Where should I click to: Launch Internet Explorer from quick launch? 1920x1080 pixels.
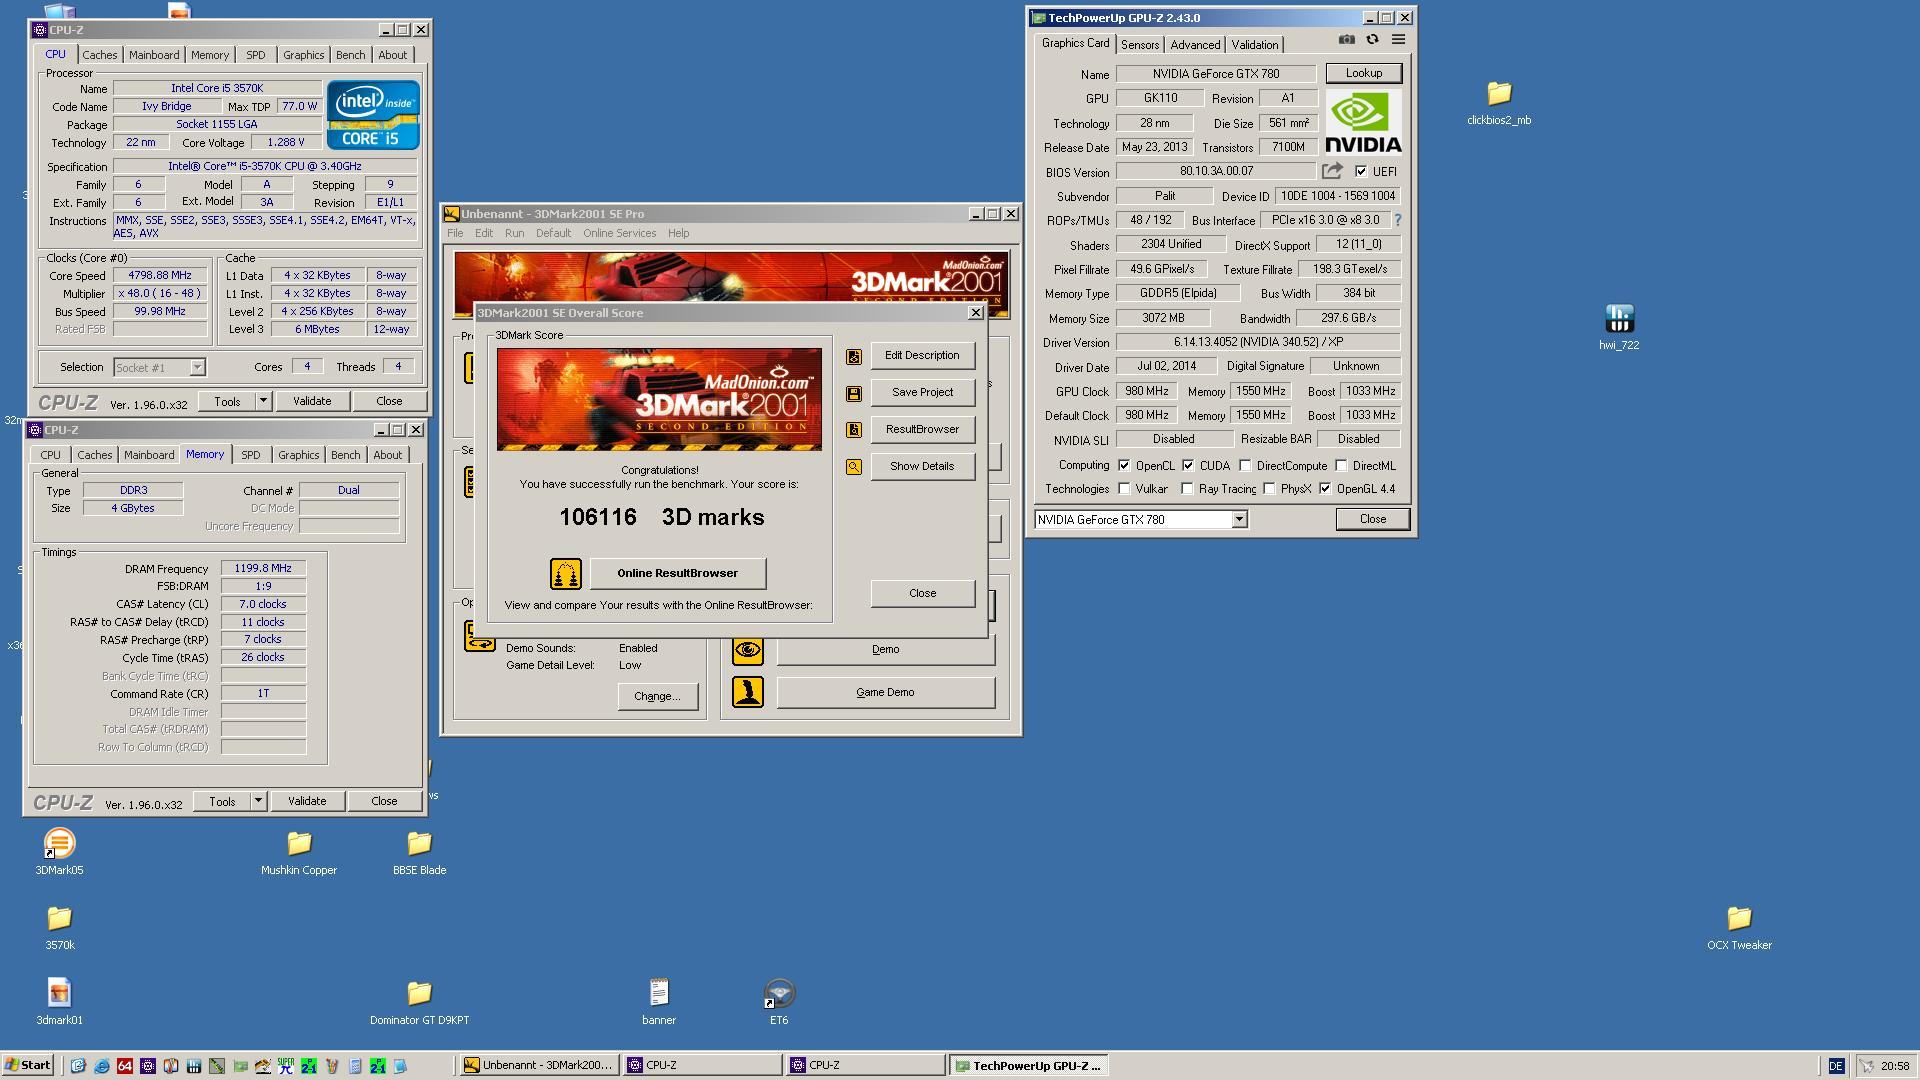(x=101, y=1066)
